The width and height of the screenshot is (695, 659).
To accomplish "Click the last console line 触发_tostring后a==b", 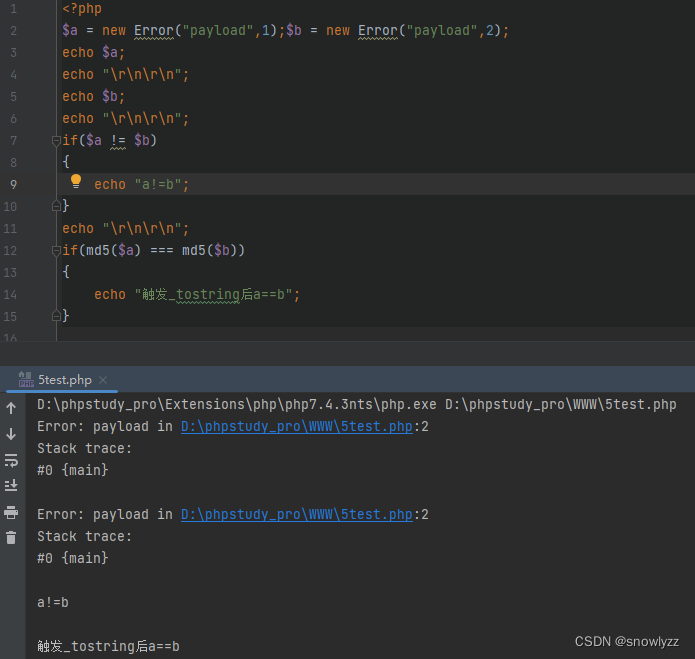I will point(108,646).
